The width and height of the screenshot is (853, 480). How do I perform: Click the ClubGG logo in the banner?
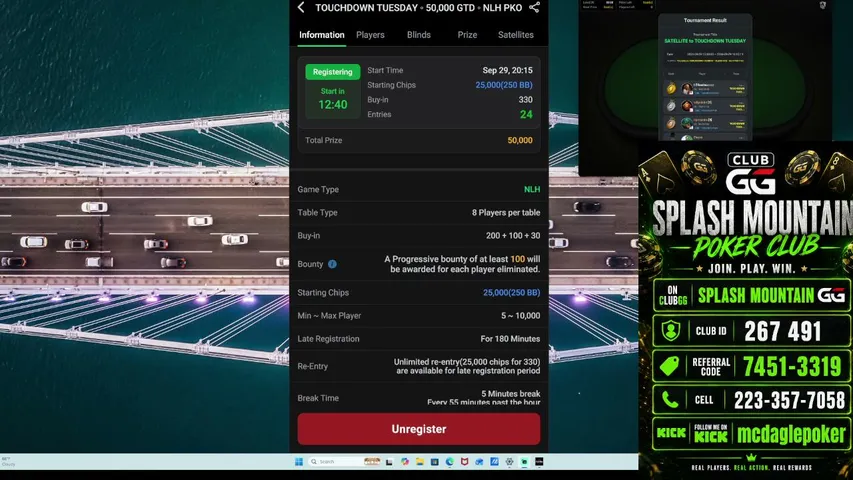[x=751, y=173]
